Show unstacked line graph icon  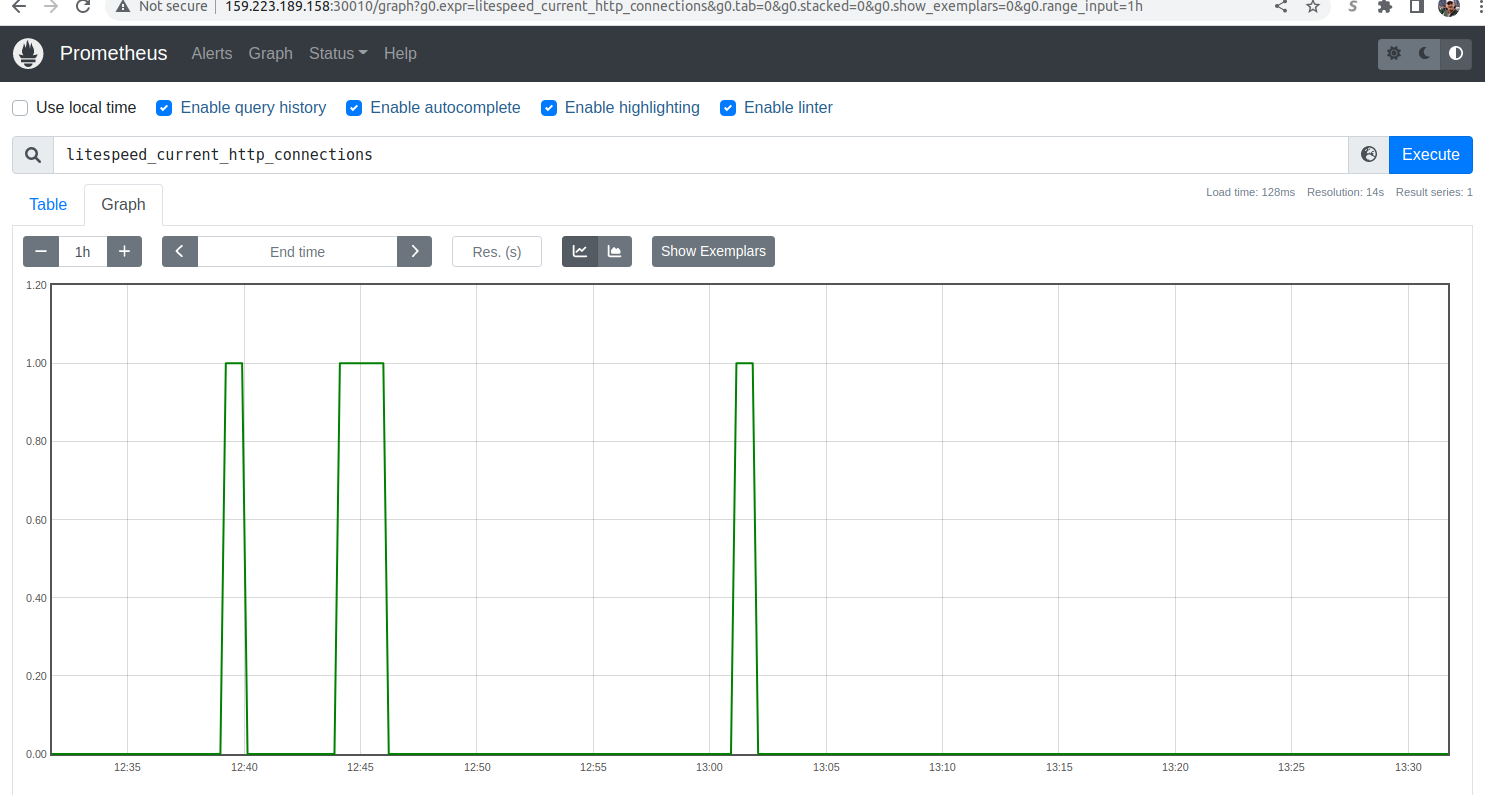tap(579, 251)
